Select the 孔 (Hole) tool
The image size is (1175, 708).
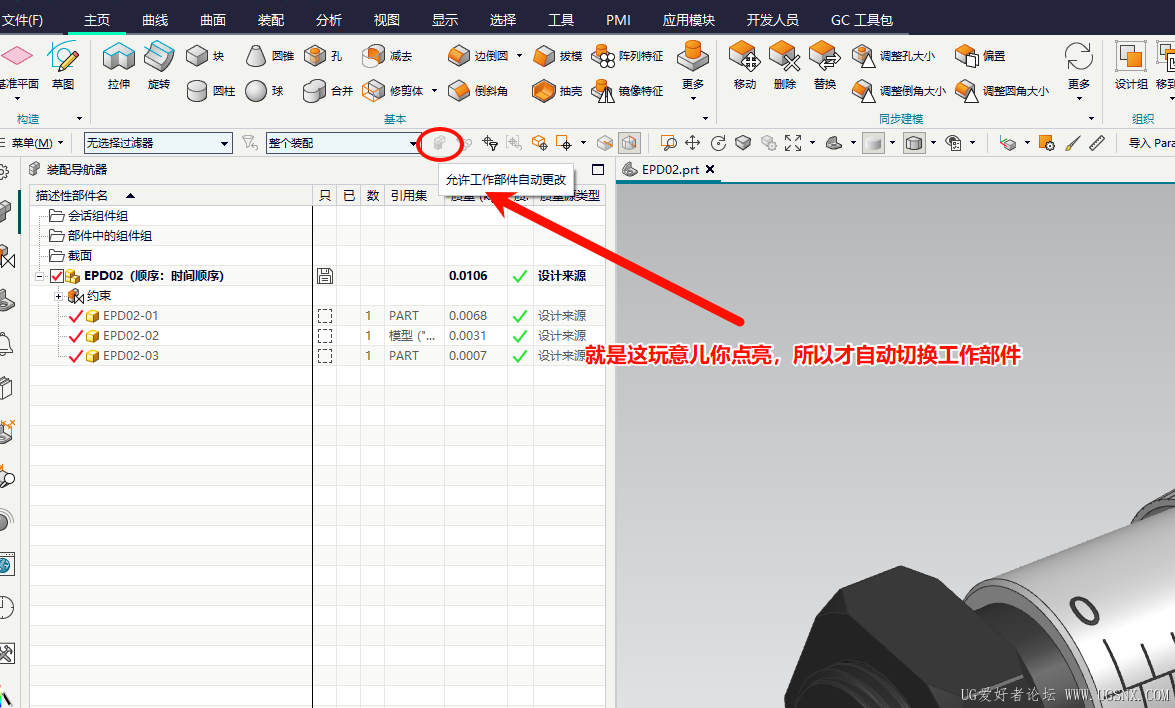click(x=323, y=55)
